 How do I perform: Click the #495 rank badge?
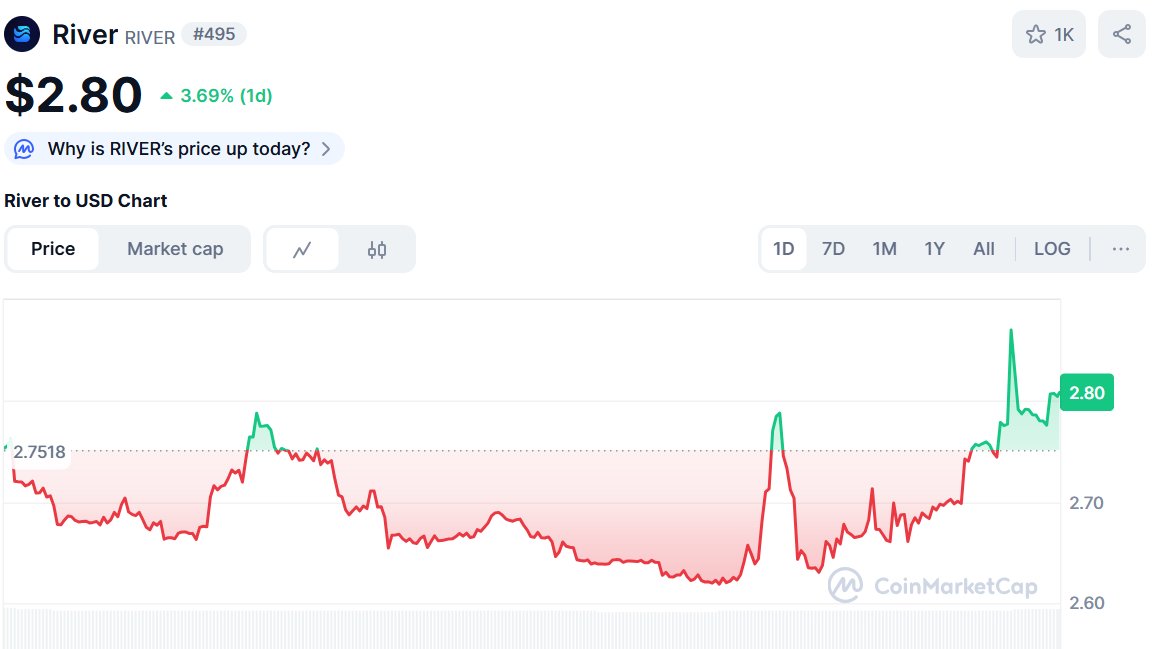214,34
